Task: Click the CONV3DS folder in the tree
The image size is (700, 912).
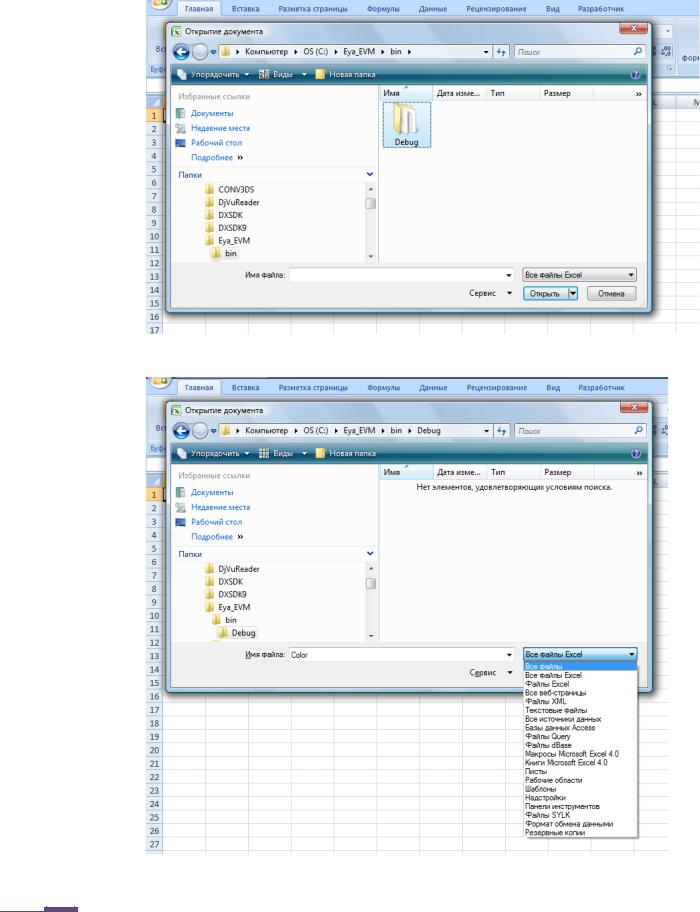Action: pyautogui.click(x=233, y=188)
